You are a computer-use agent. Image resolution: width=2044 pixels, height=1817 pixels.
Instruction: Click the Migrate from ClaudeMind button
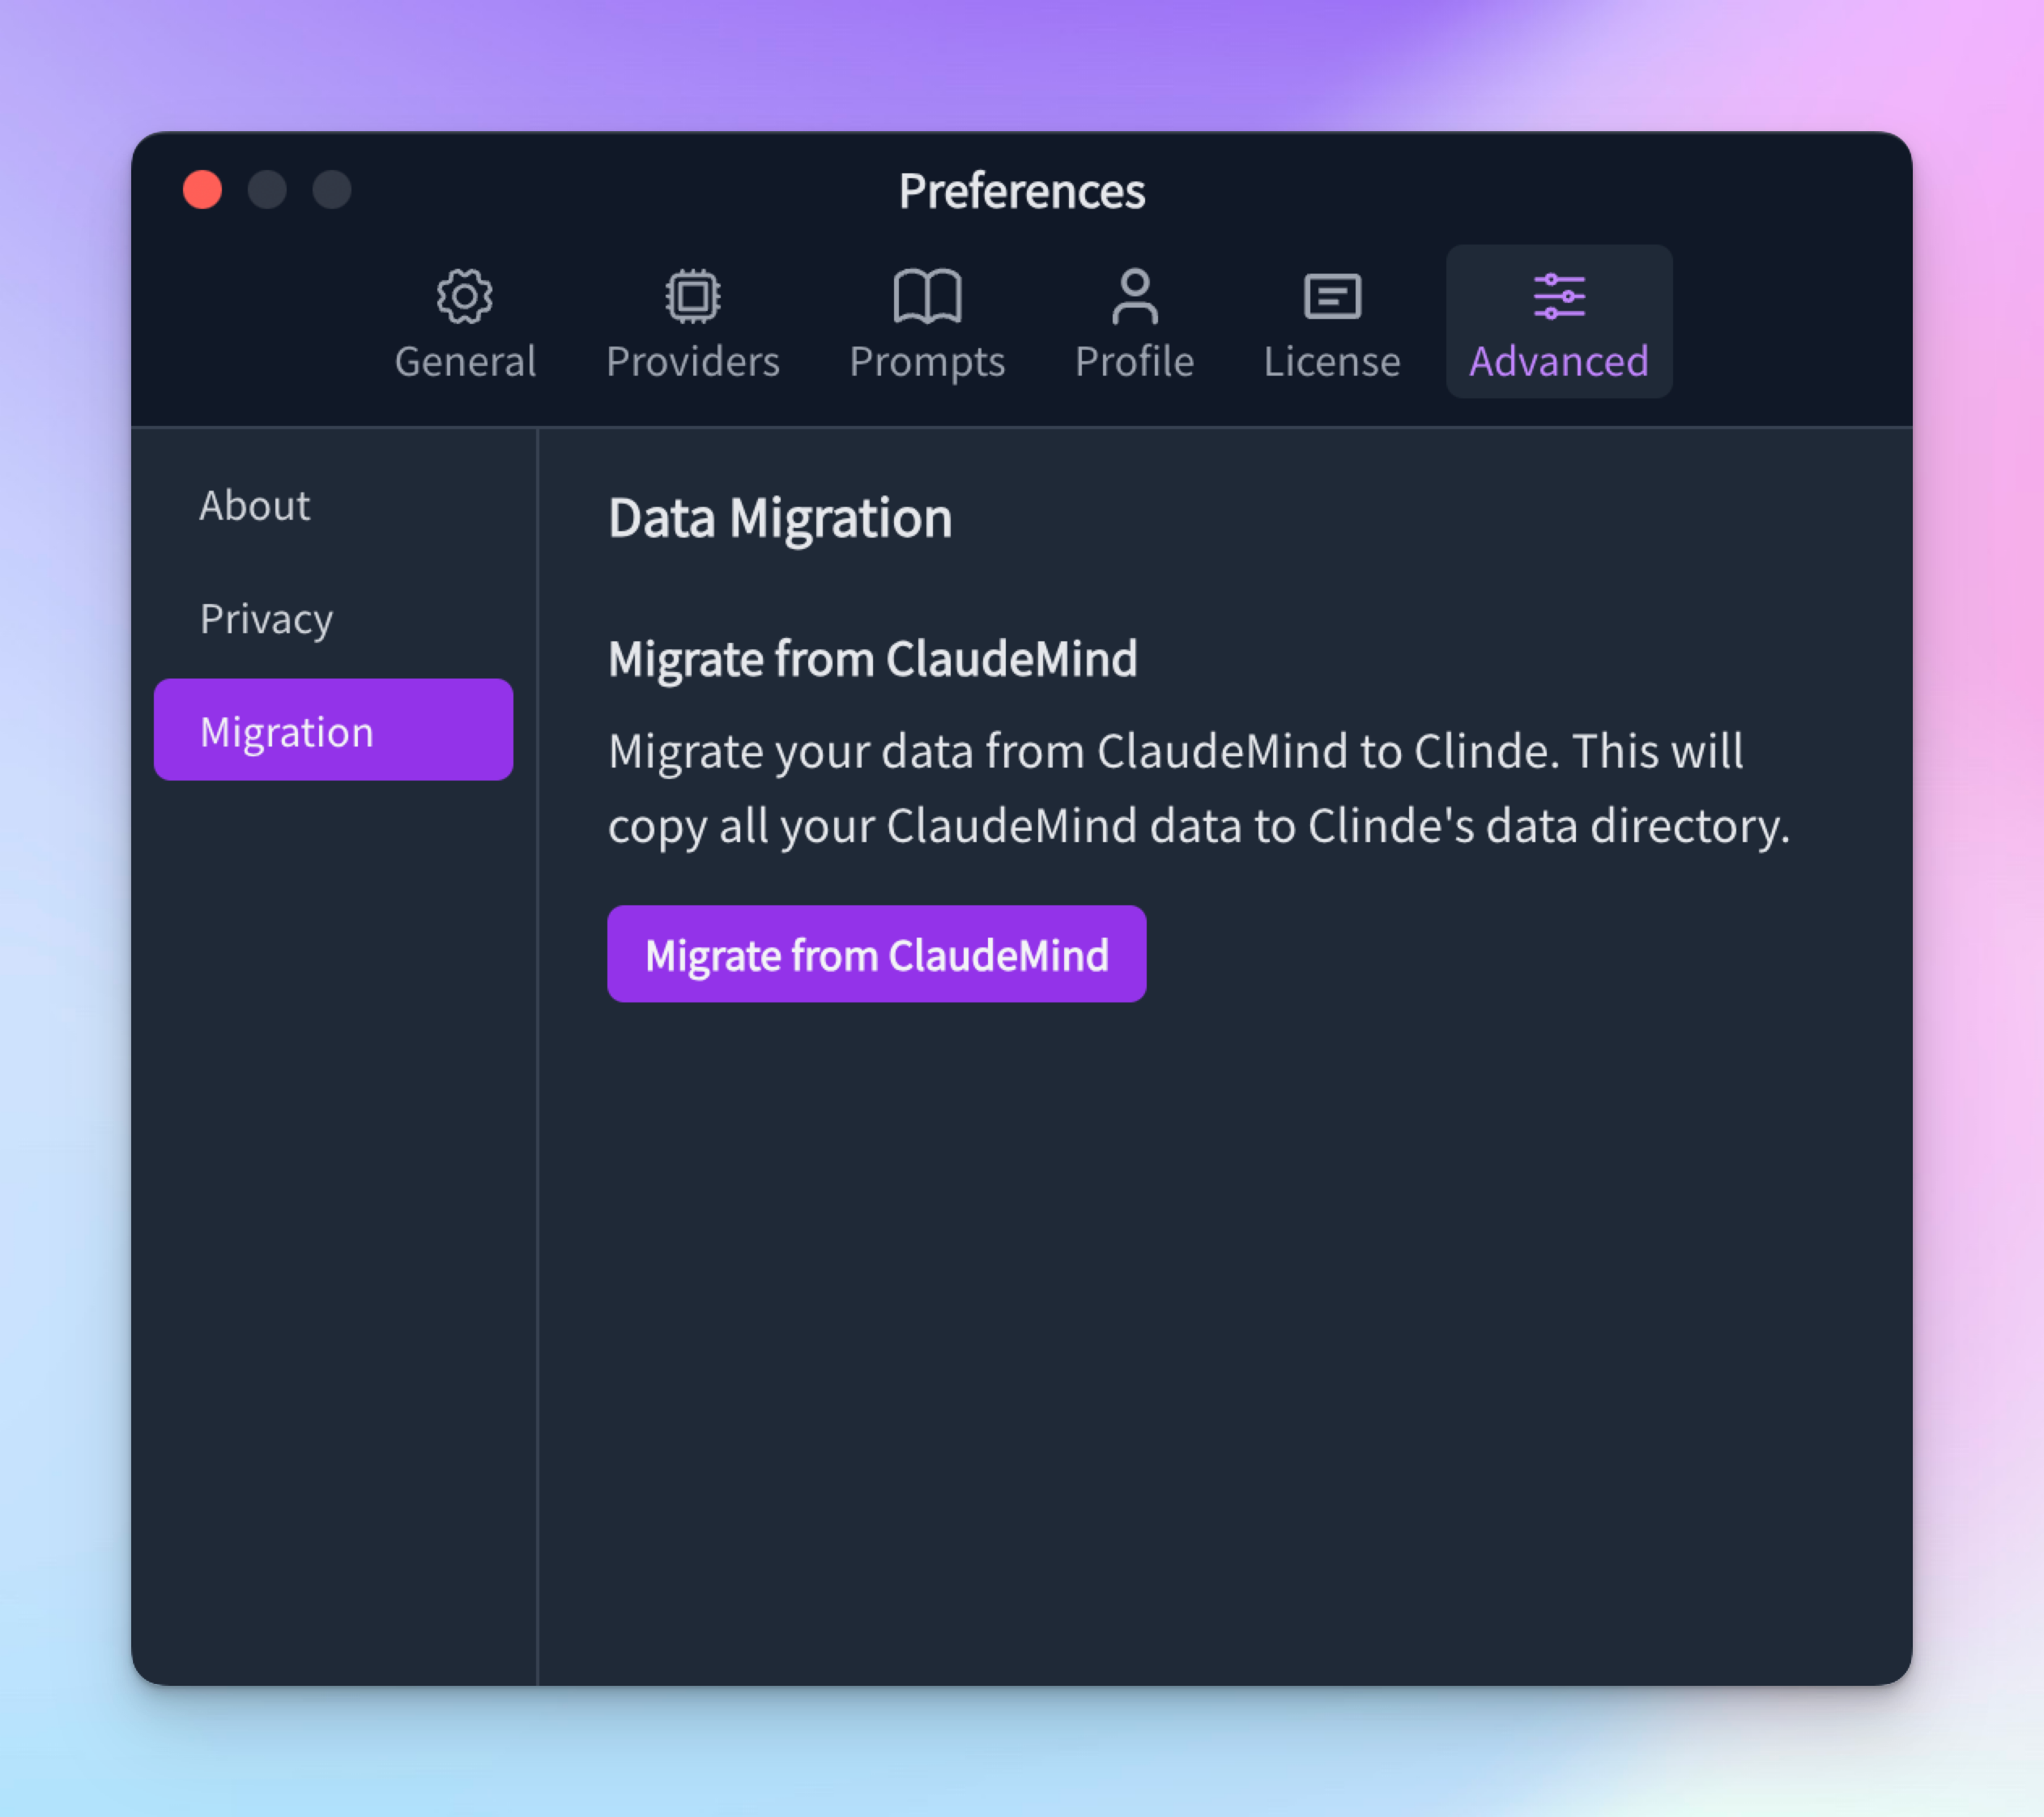click(x=877, y=954)
